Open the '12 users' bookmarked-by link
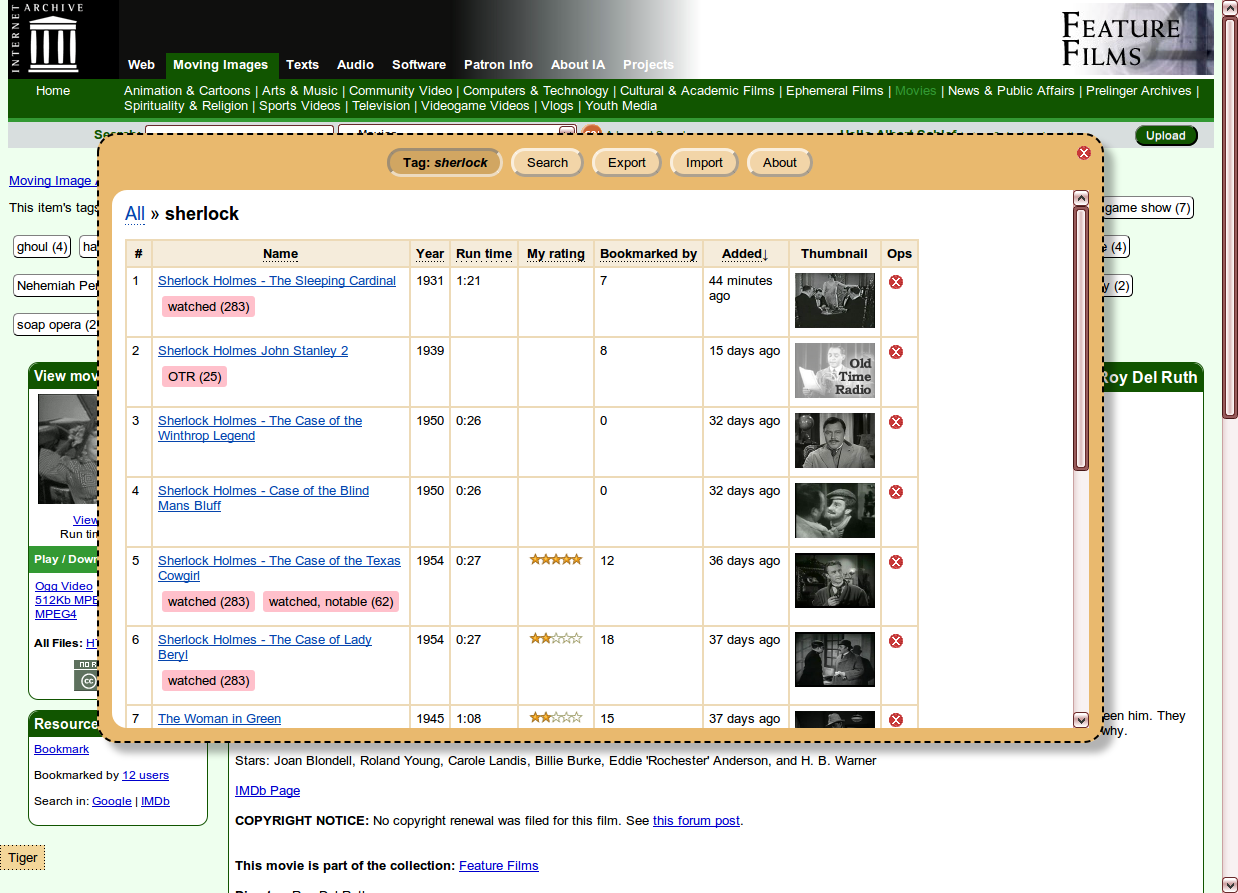The width and height of the screenshot is (1238, 893). tap(145, 775)
